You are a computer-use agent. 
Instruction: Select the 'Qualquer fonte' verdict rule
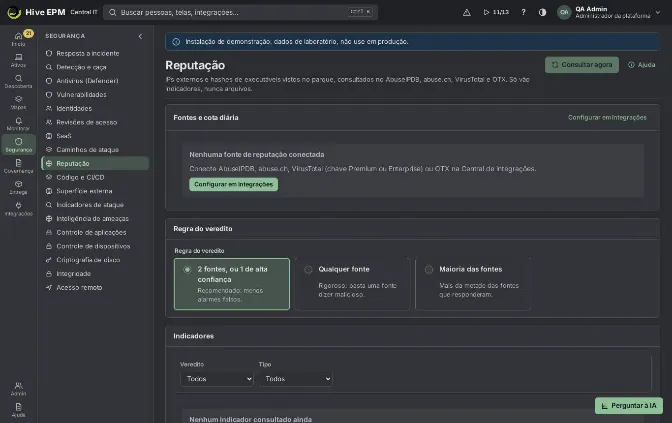pos(352,284)
